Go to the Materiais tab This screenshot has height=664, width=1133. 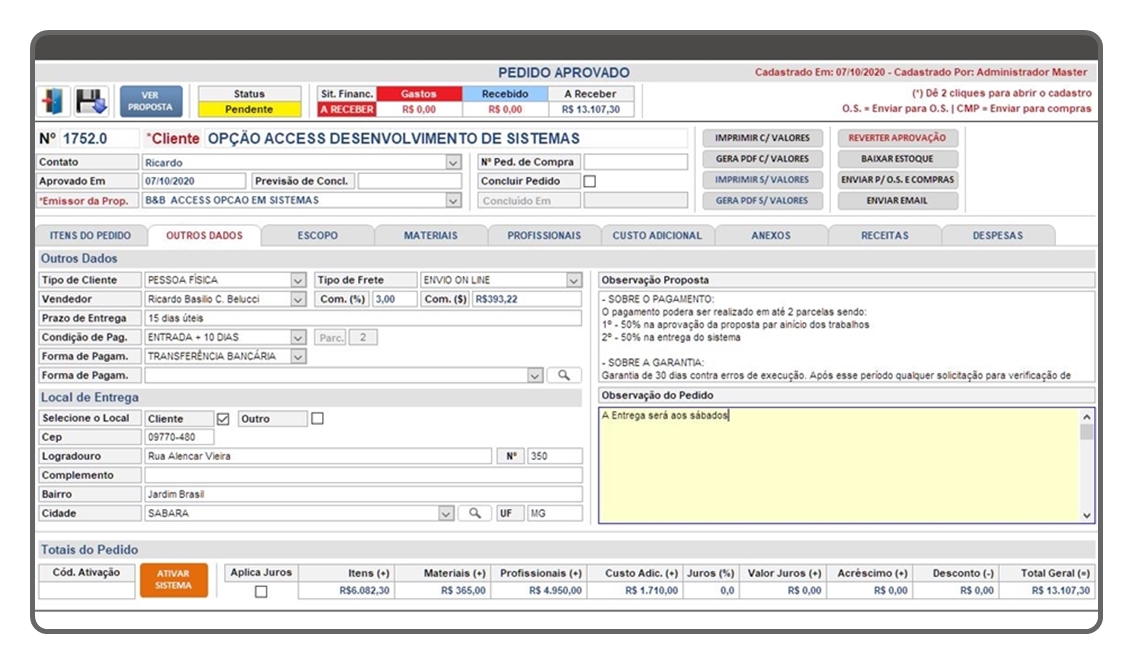point(431,236)
